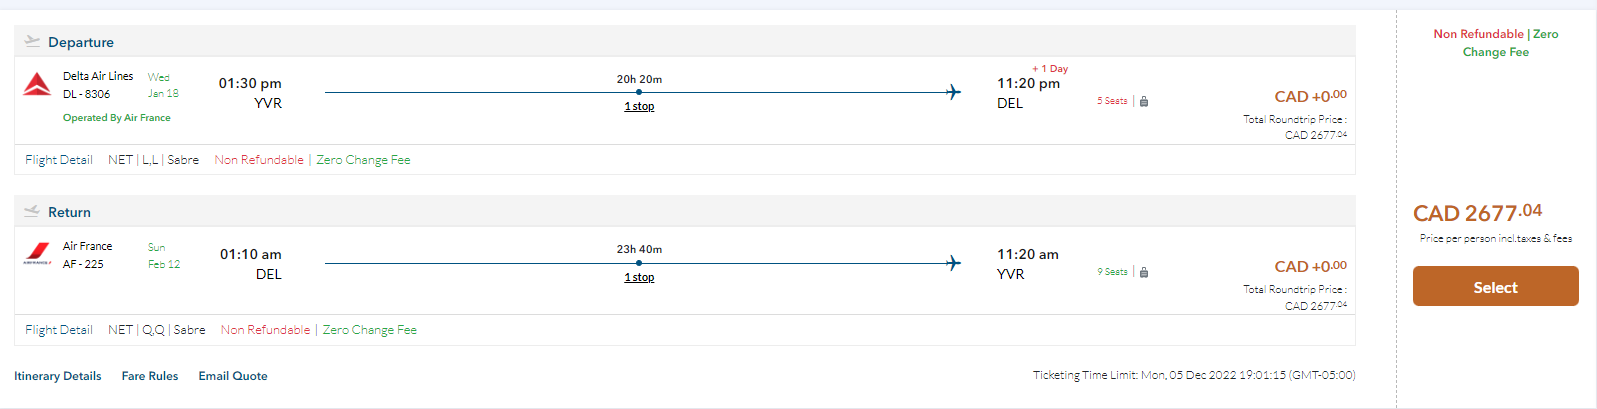Expand the departure flight's 1 stop details

[x=639, y=106]
